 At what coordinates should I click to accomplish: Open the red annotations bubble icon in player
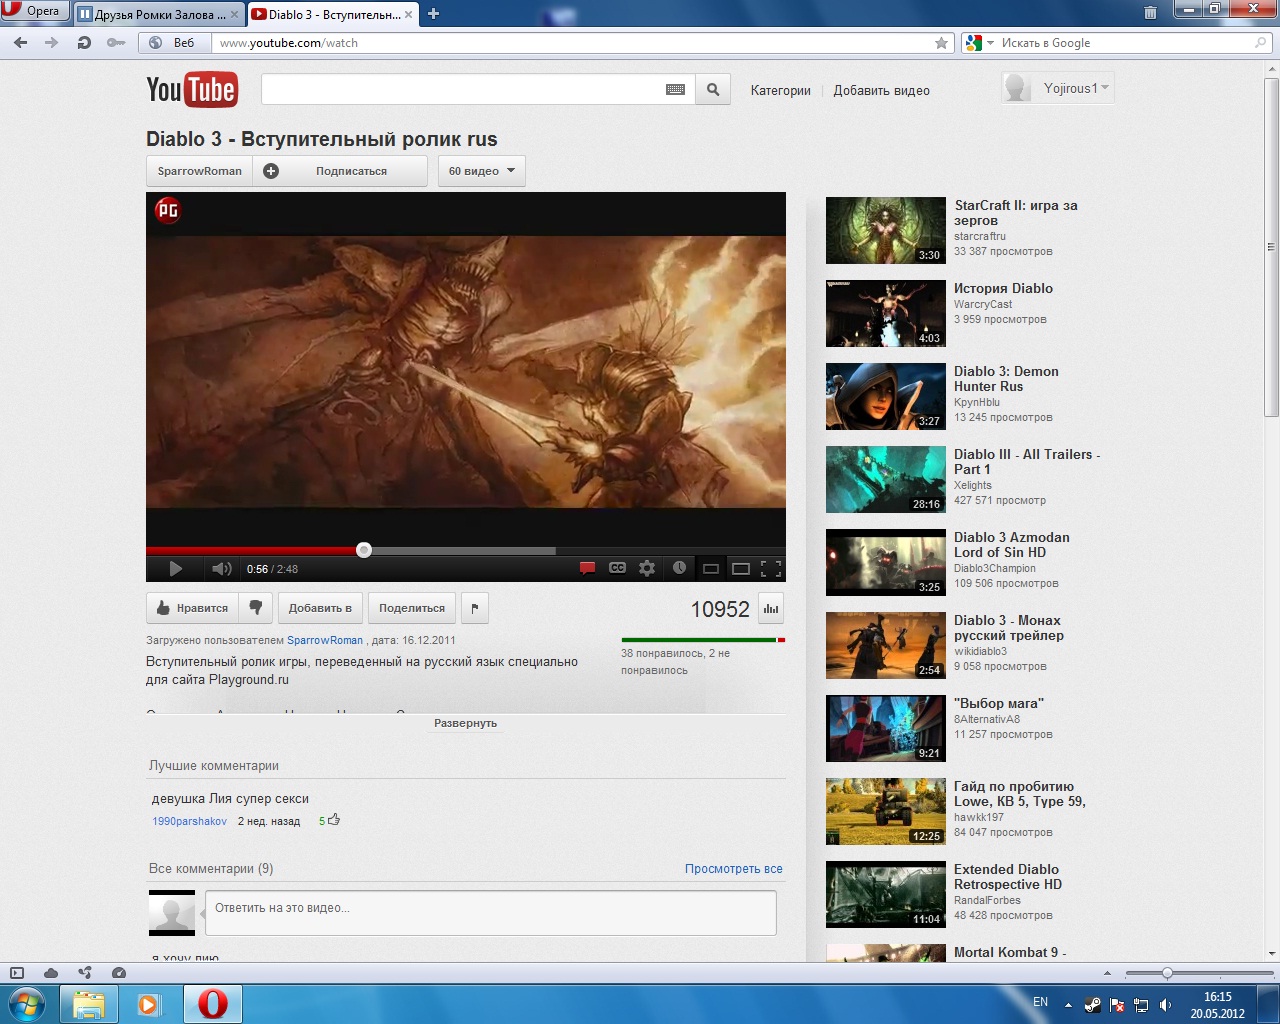point(588,568)
